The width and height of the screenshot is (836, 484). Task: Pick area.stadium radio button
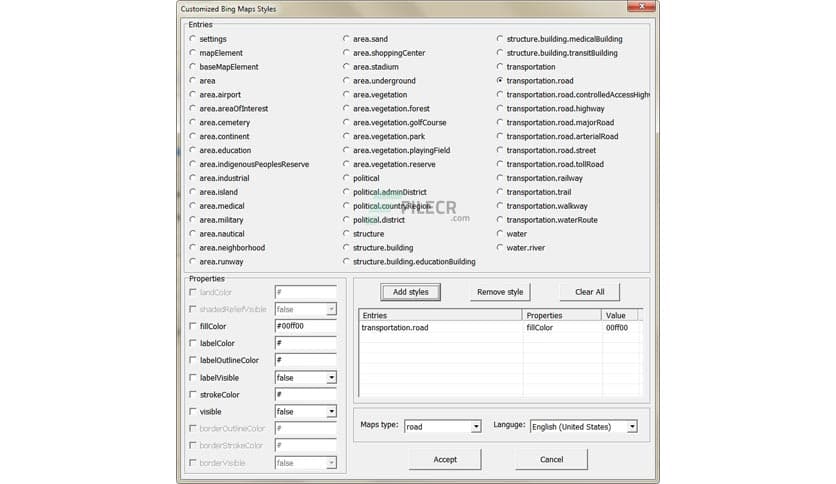point(346,67)
